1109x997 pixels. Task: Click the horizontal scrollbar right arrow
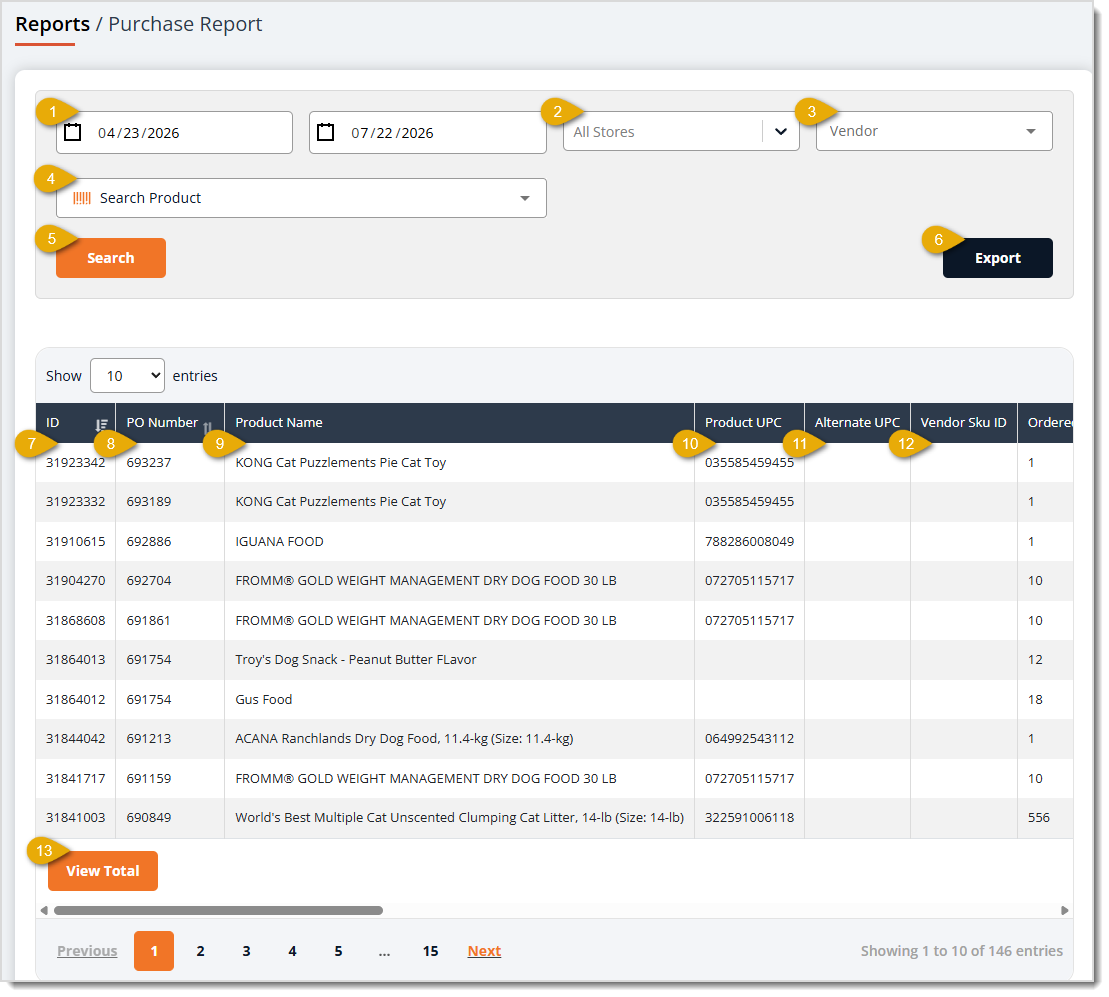[1064, 911]
